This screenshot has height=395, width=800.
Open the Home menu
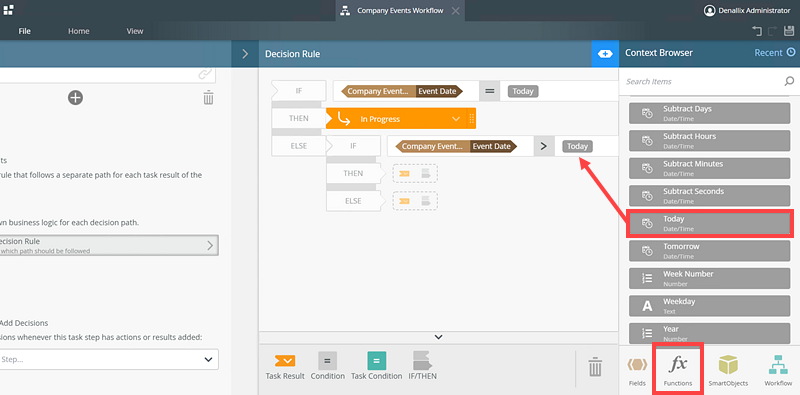[79, 31]
